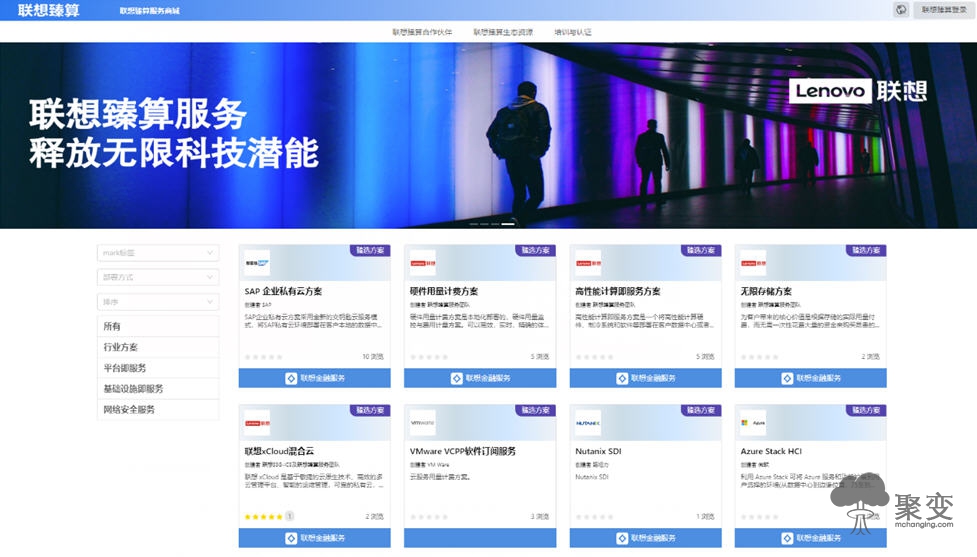
Task: Open 高性能计算即服务方案 card title
Action: pos(617,291)
